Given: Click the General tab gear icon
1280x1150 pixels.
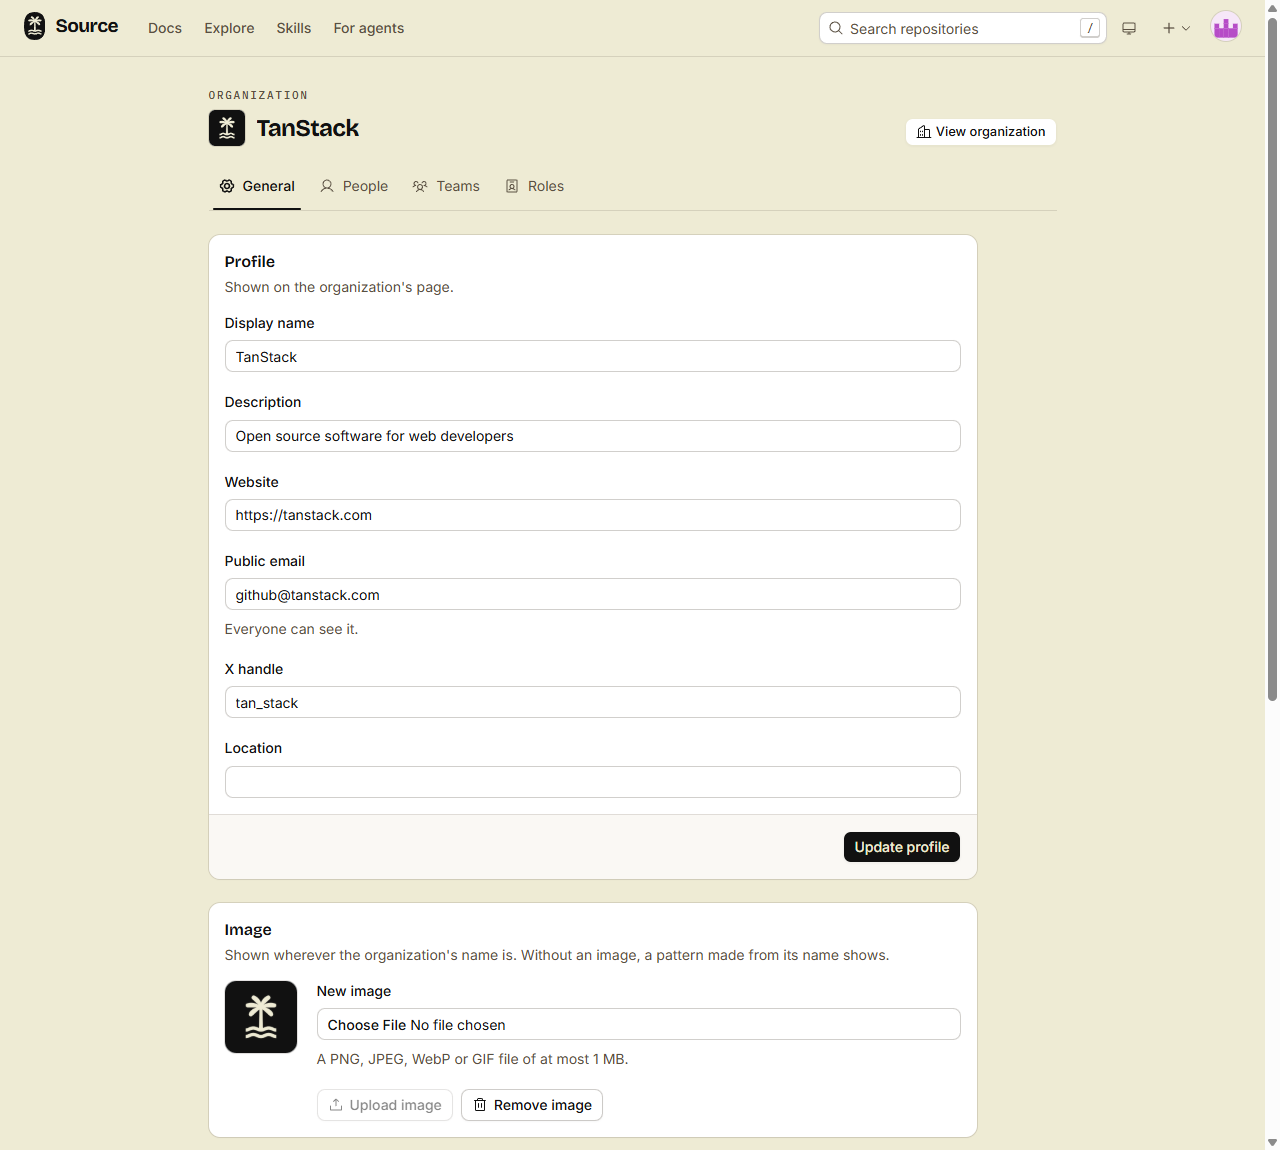Looking at the screenshot, I should [227, 186].
